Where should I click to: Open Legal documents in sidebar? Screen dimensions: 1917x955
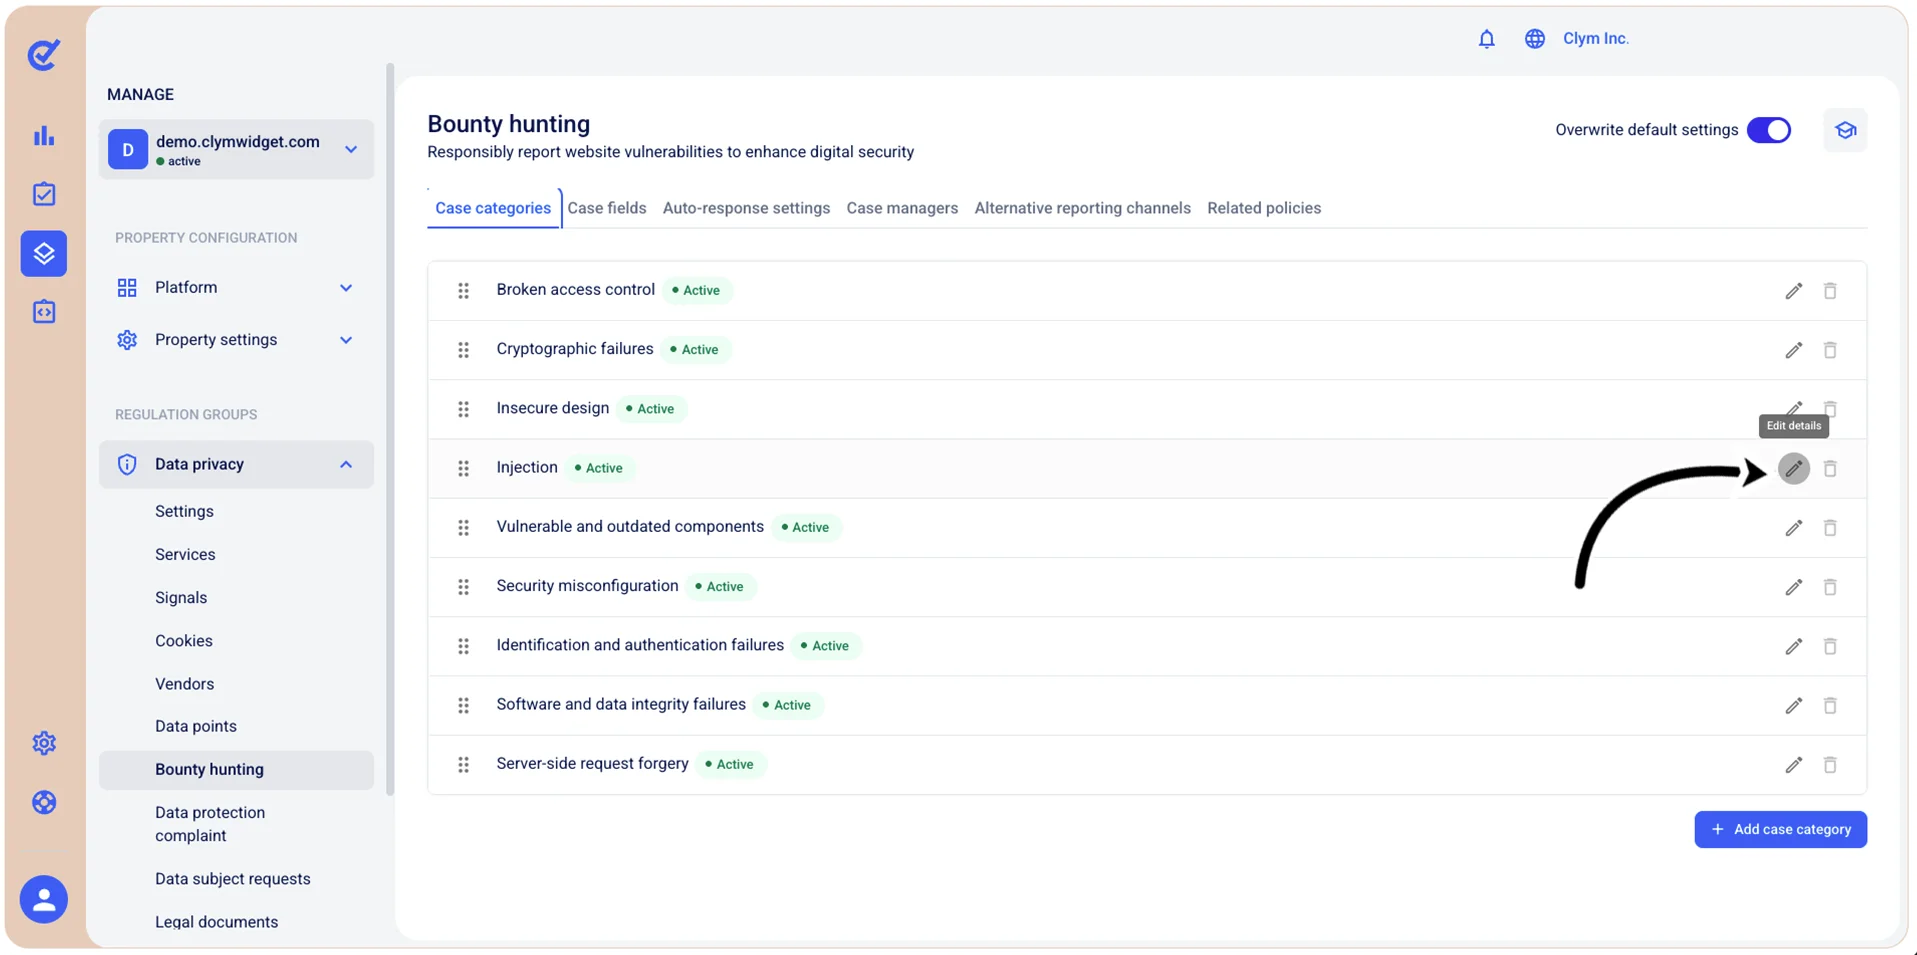pos(216,922)
